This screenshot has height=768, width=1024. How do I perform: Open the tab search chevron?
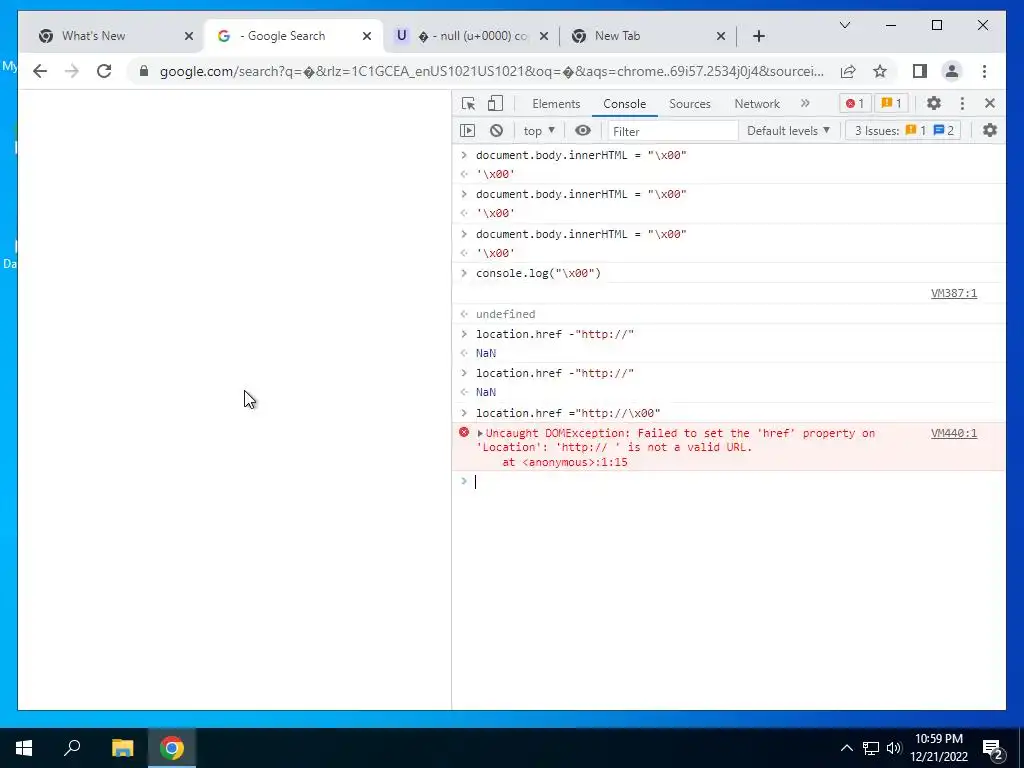click(x=844, y=25)
